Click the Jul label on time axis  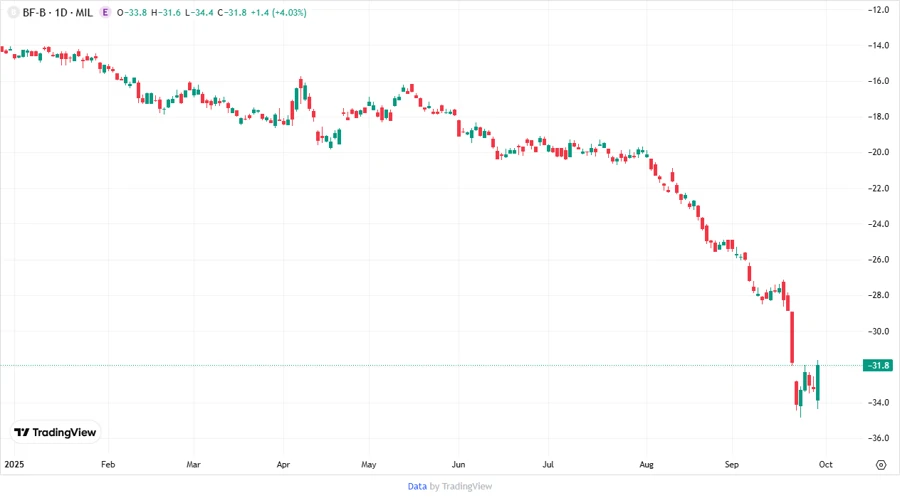point(548,464)
